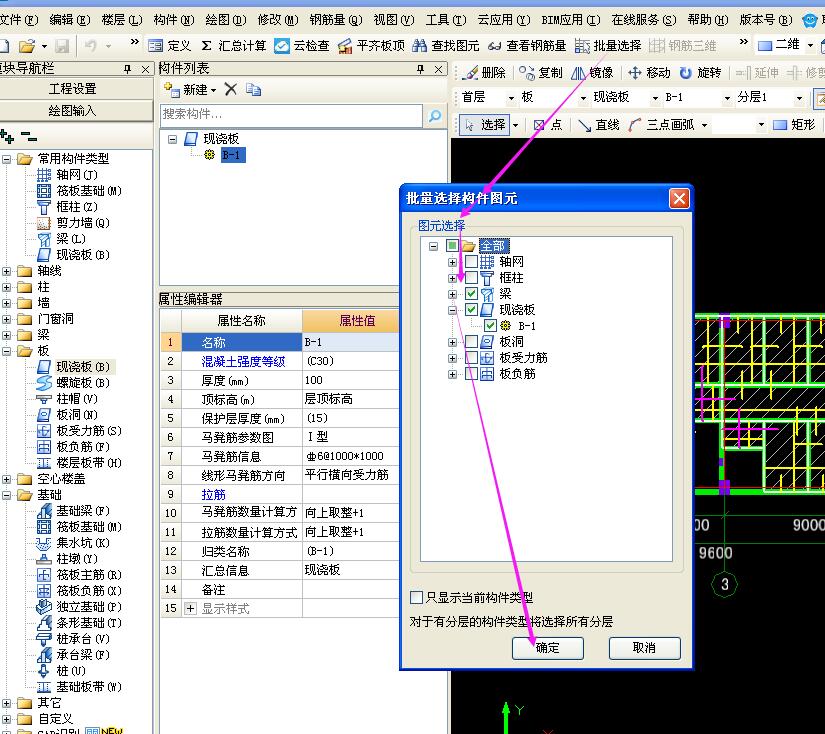
Task: Click 查看钢筋量 view rebar quantity
Action: (x=527, y=46)
